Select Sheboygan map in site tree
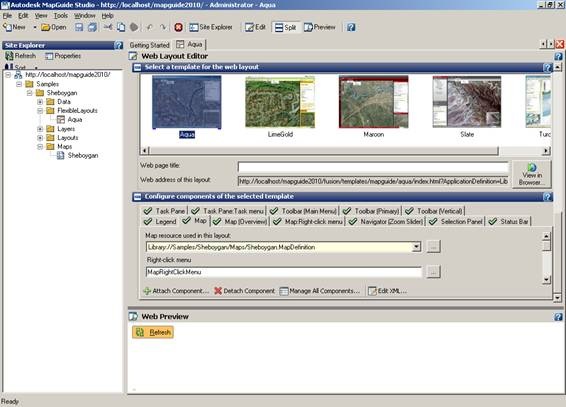Screen dimensions: 566x407 pos(83,156)
